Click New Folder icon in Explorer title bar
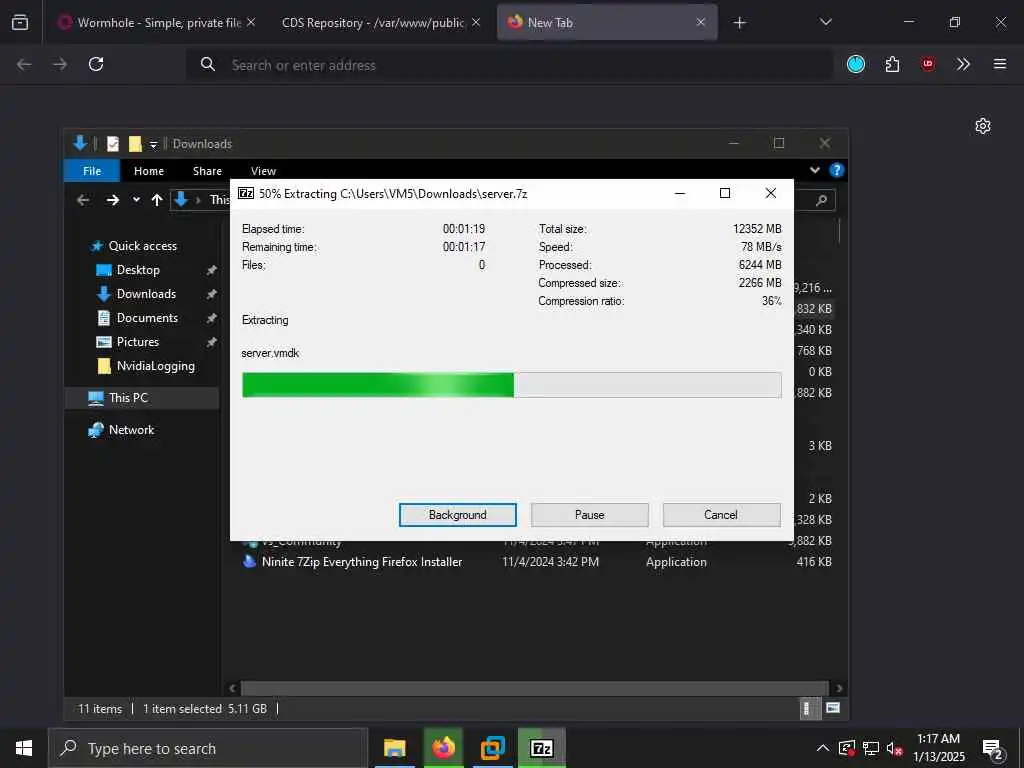 [135, 144]
